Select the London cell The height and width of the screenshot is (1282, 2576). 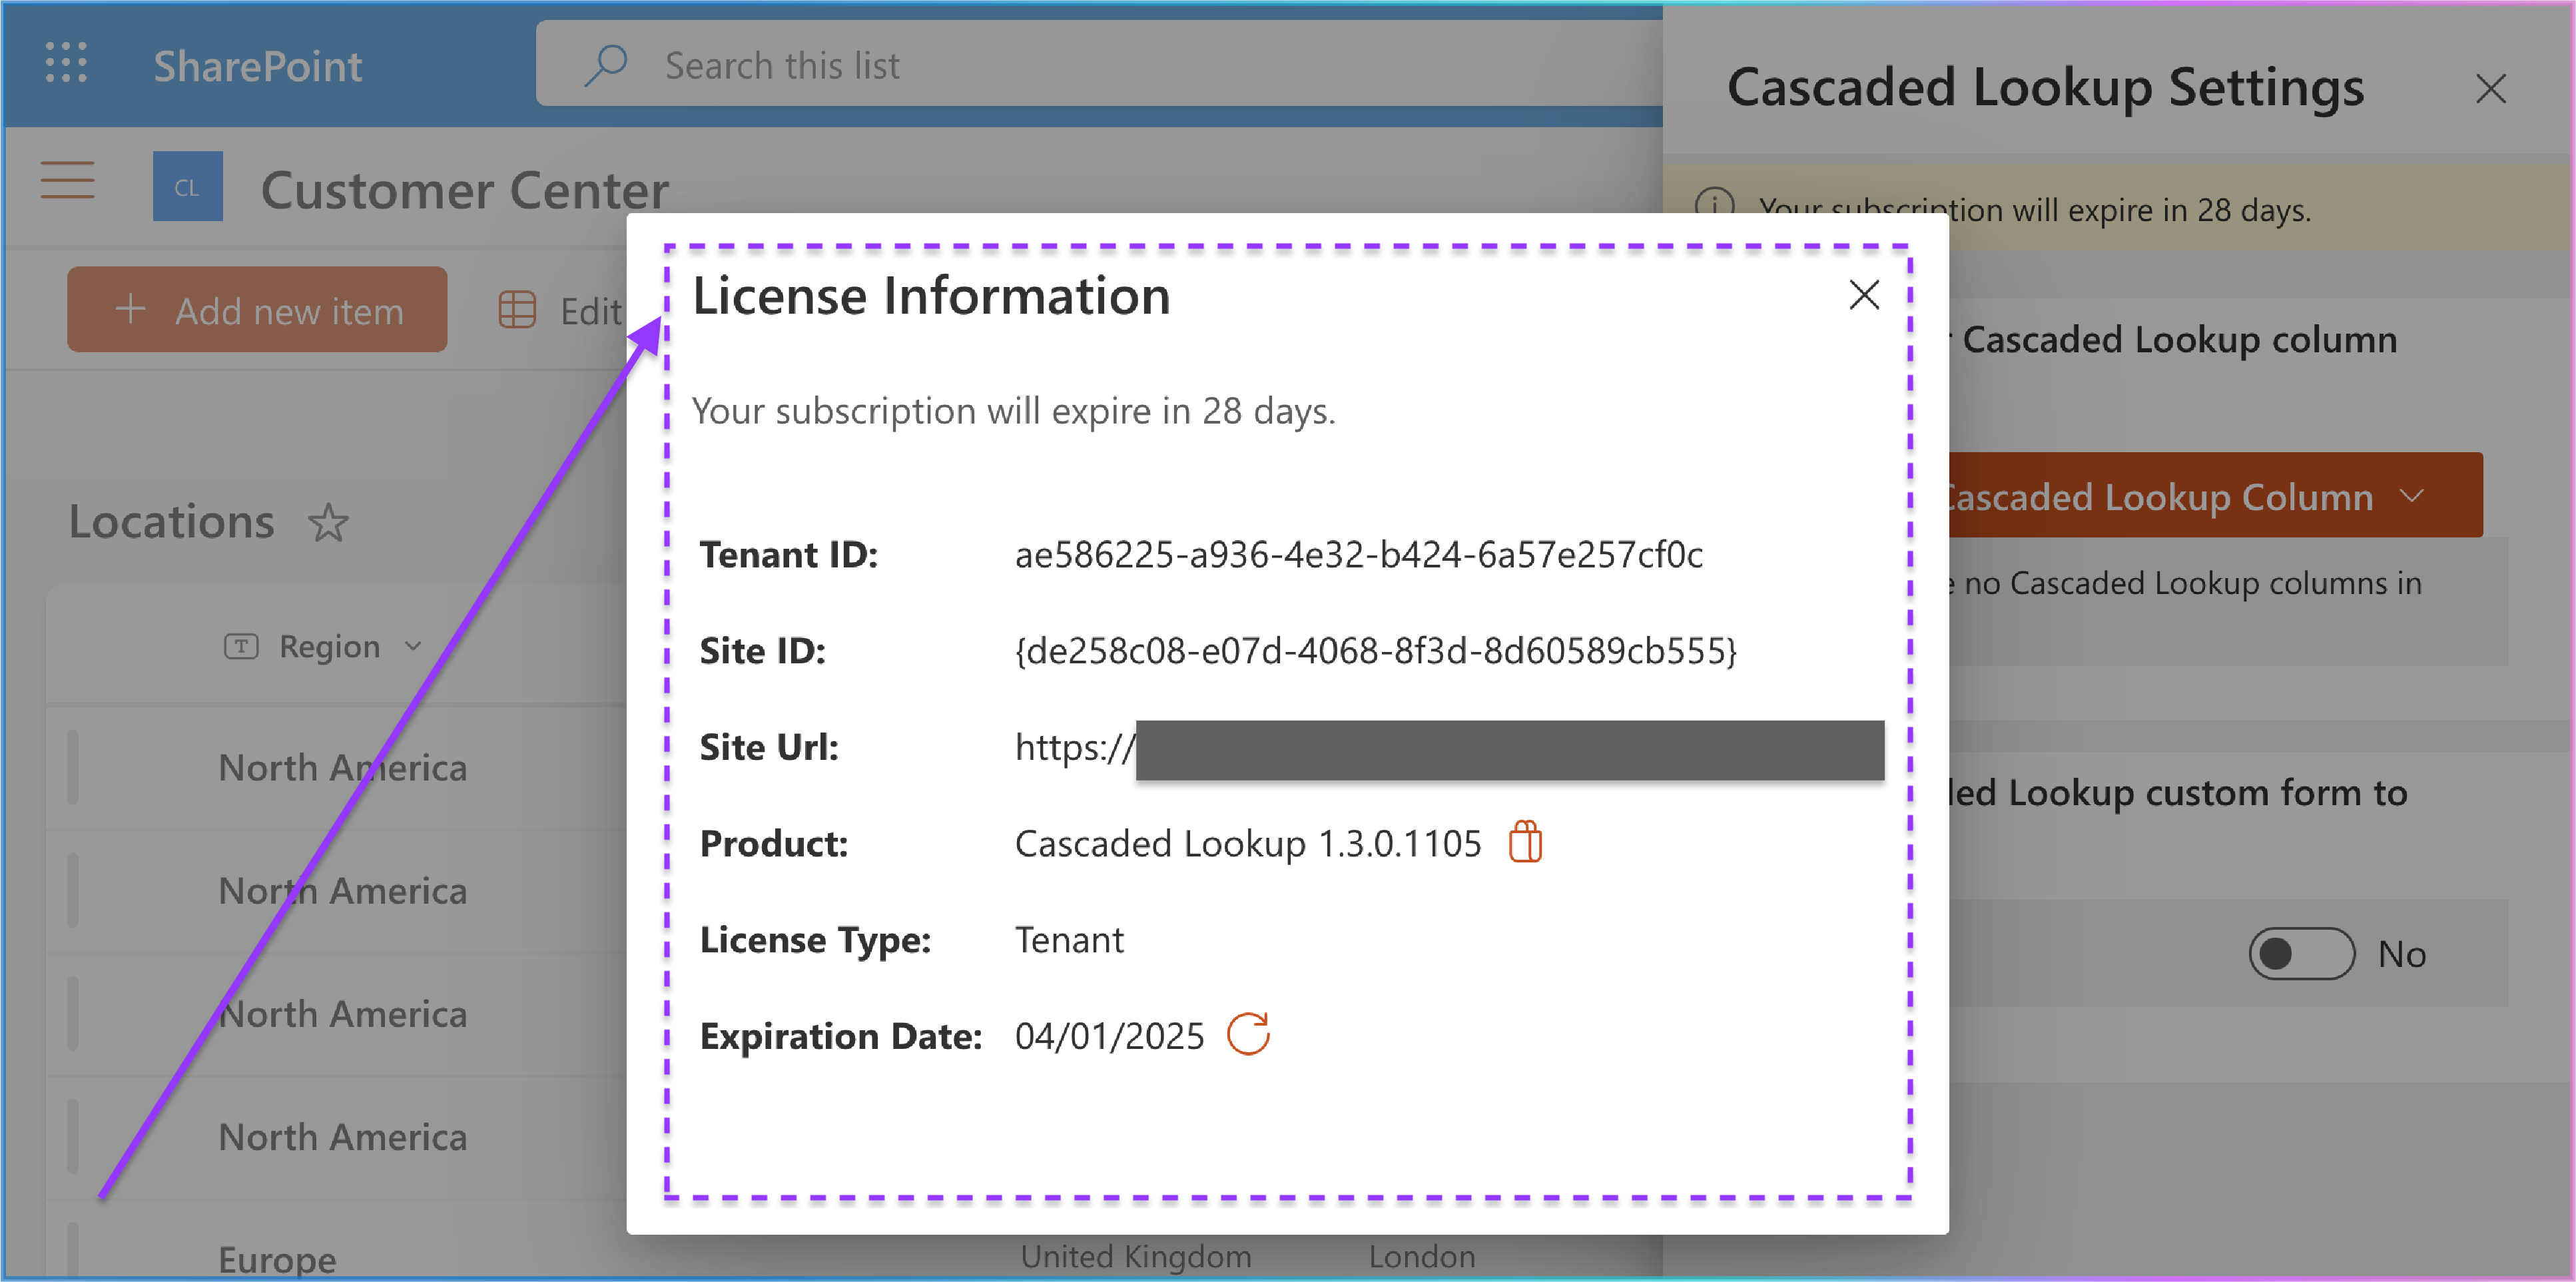coord(1421,1256)
